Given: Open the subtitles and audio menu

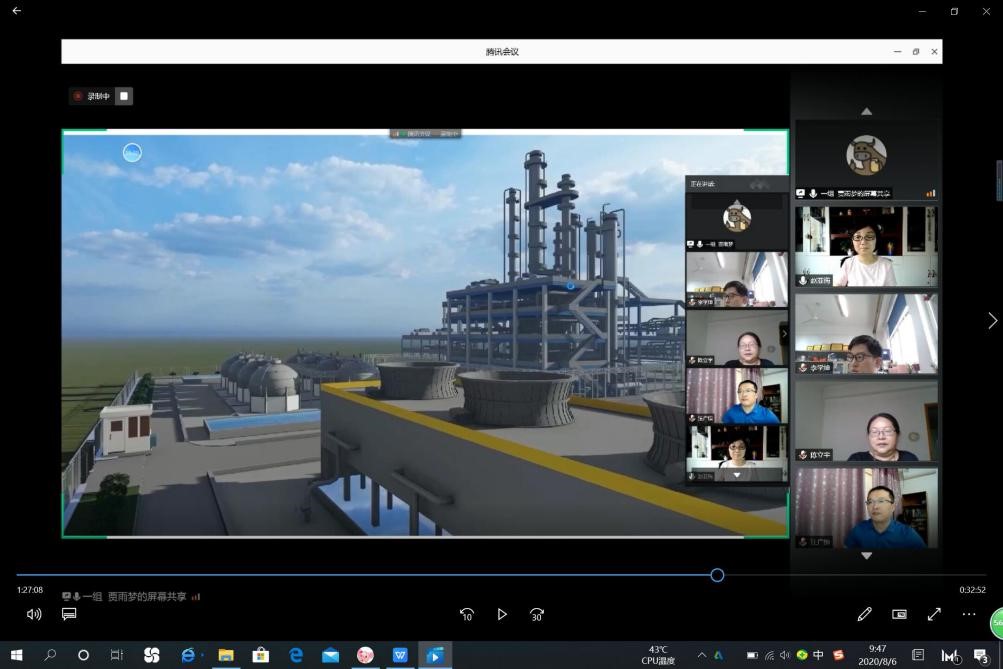Looking at the screenshot, I should (x=69, y=614).
